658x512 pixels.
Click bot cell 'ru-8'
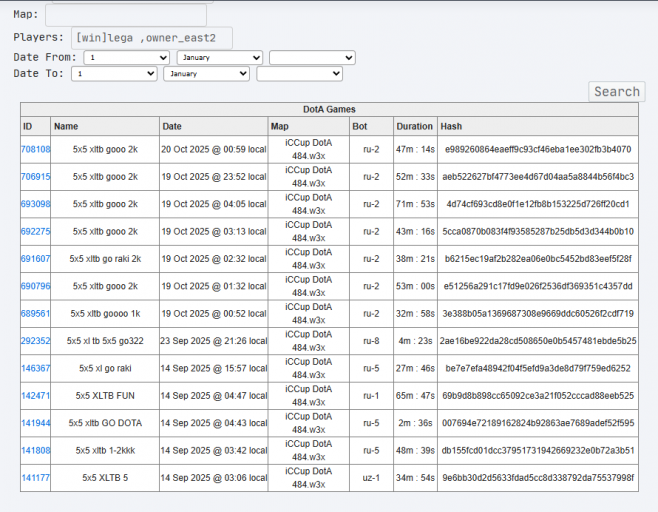371,341
